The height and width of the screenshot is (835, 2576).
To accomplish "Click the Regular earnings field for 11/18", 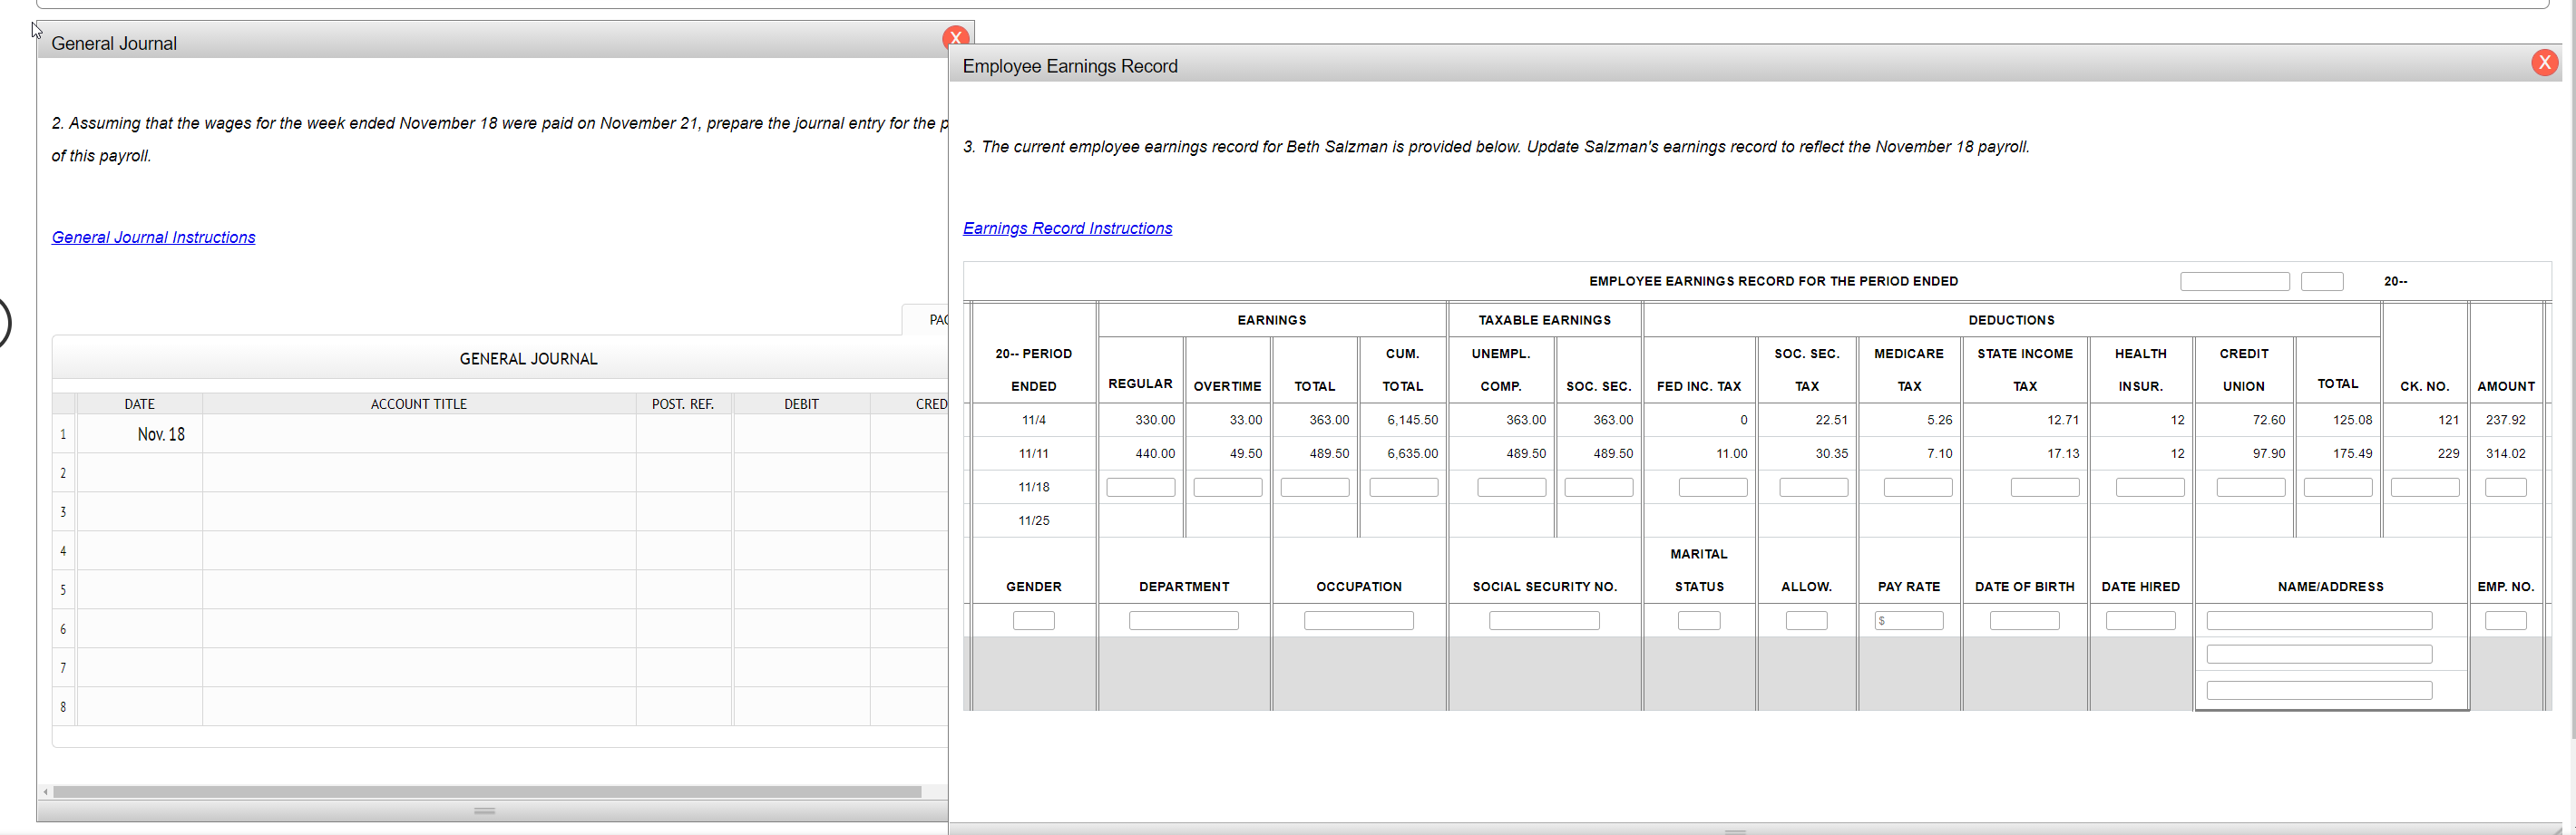I will click(x=1140, y=487).
